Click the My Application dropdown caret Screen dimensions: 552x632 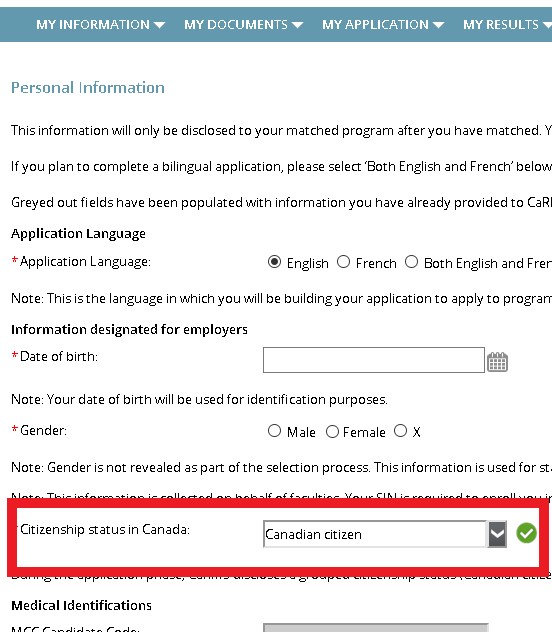(438, 25)
